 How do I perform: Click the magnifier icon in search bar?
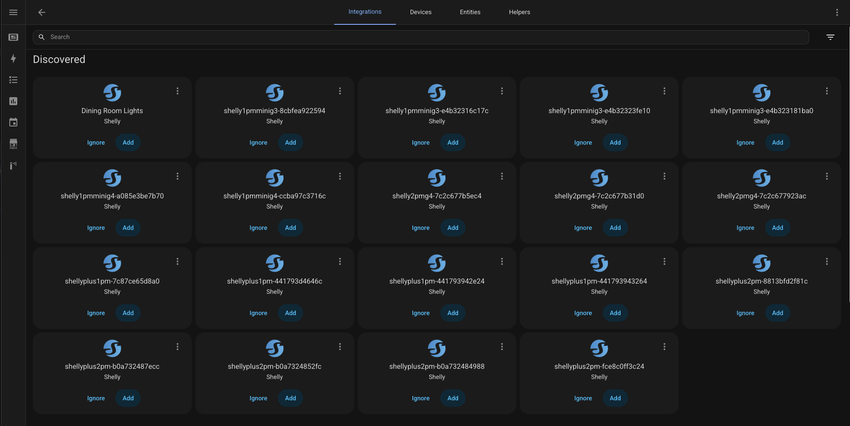(41, 37)
